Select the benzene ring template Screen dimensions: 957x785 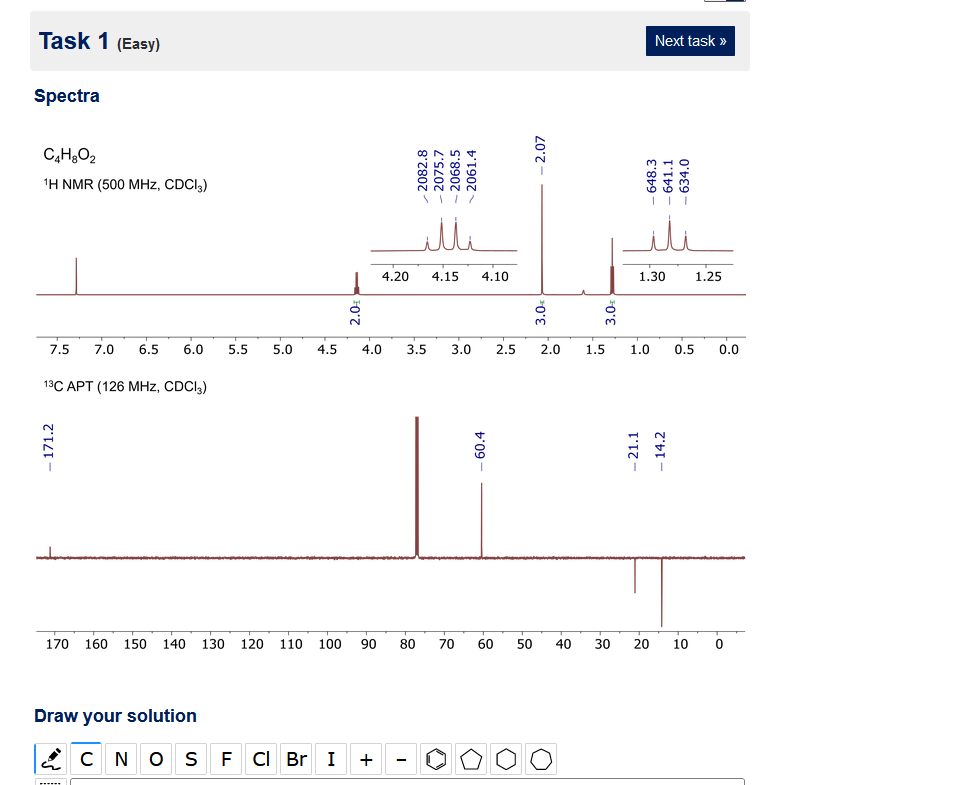point(436,759)
